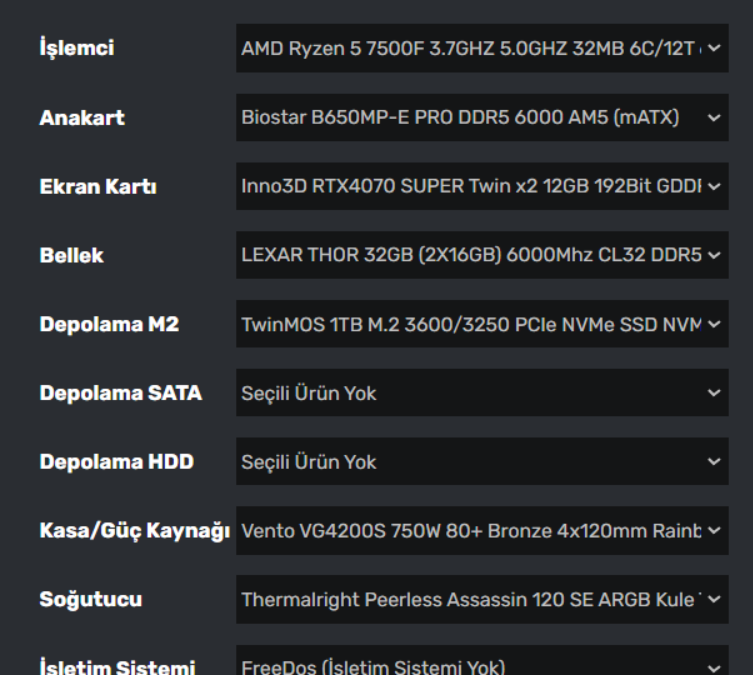Click the chevron arrow on the Anakart field
Viewport: 753px width, 675px height.
[x=713, y=118]
